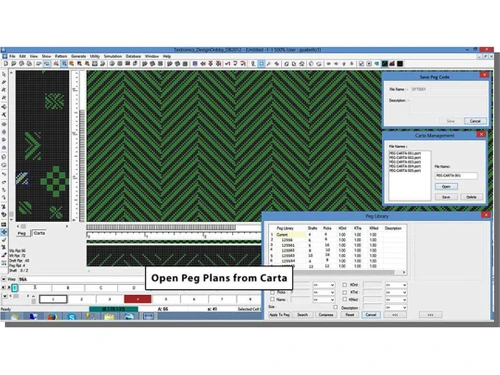The image size is (500, 375).
Task: Click the dark green weave icon in the toolbar
Action: 385,64
